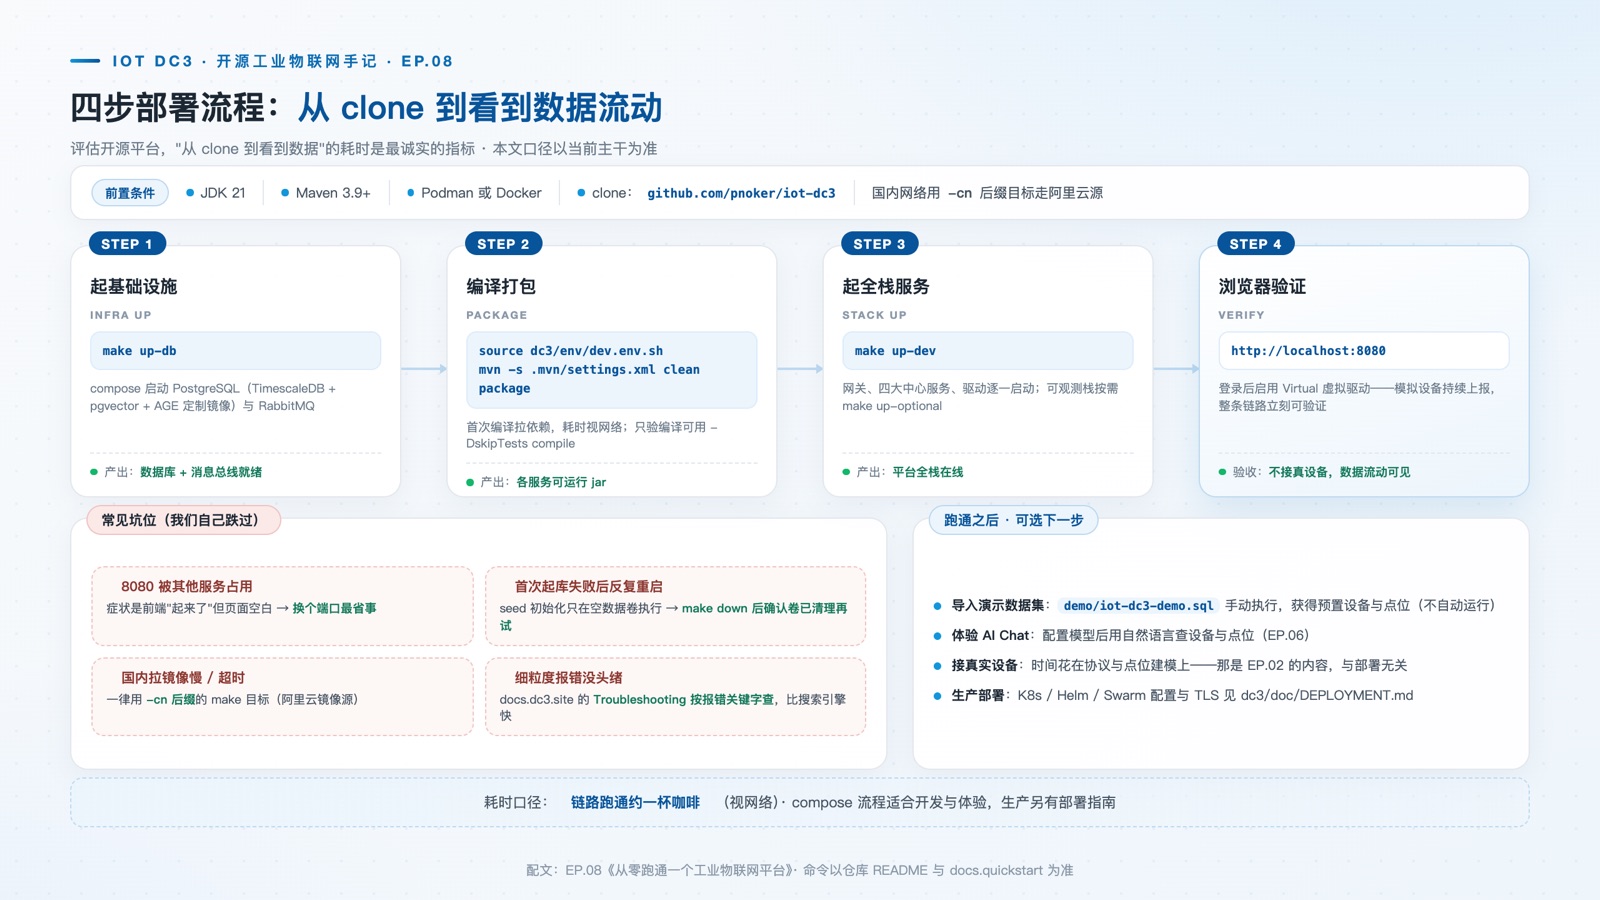Viewport: 1600px width, 900px height.
Task: Click the 配文：EP.08 footer caption
Action: pos(800,870)
